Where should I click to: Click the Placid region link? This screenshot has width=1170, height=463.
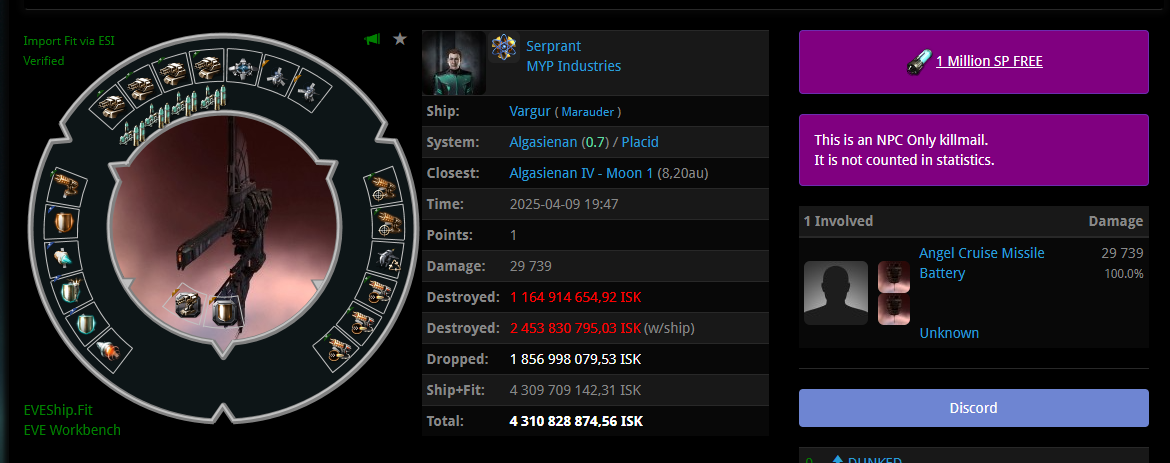pyautogui.click(x=640, y=142)
